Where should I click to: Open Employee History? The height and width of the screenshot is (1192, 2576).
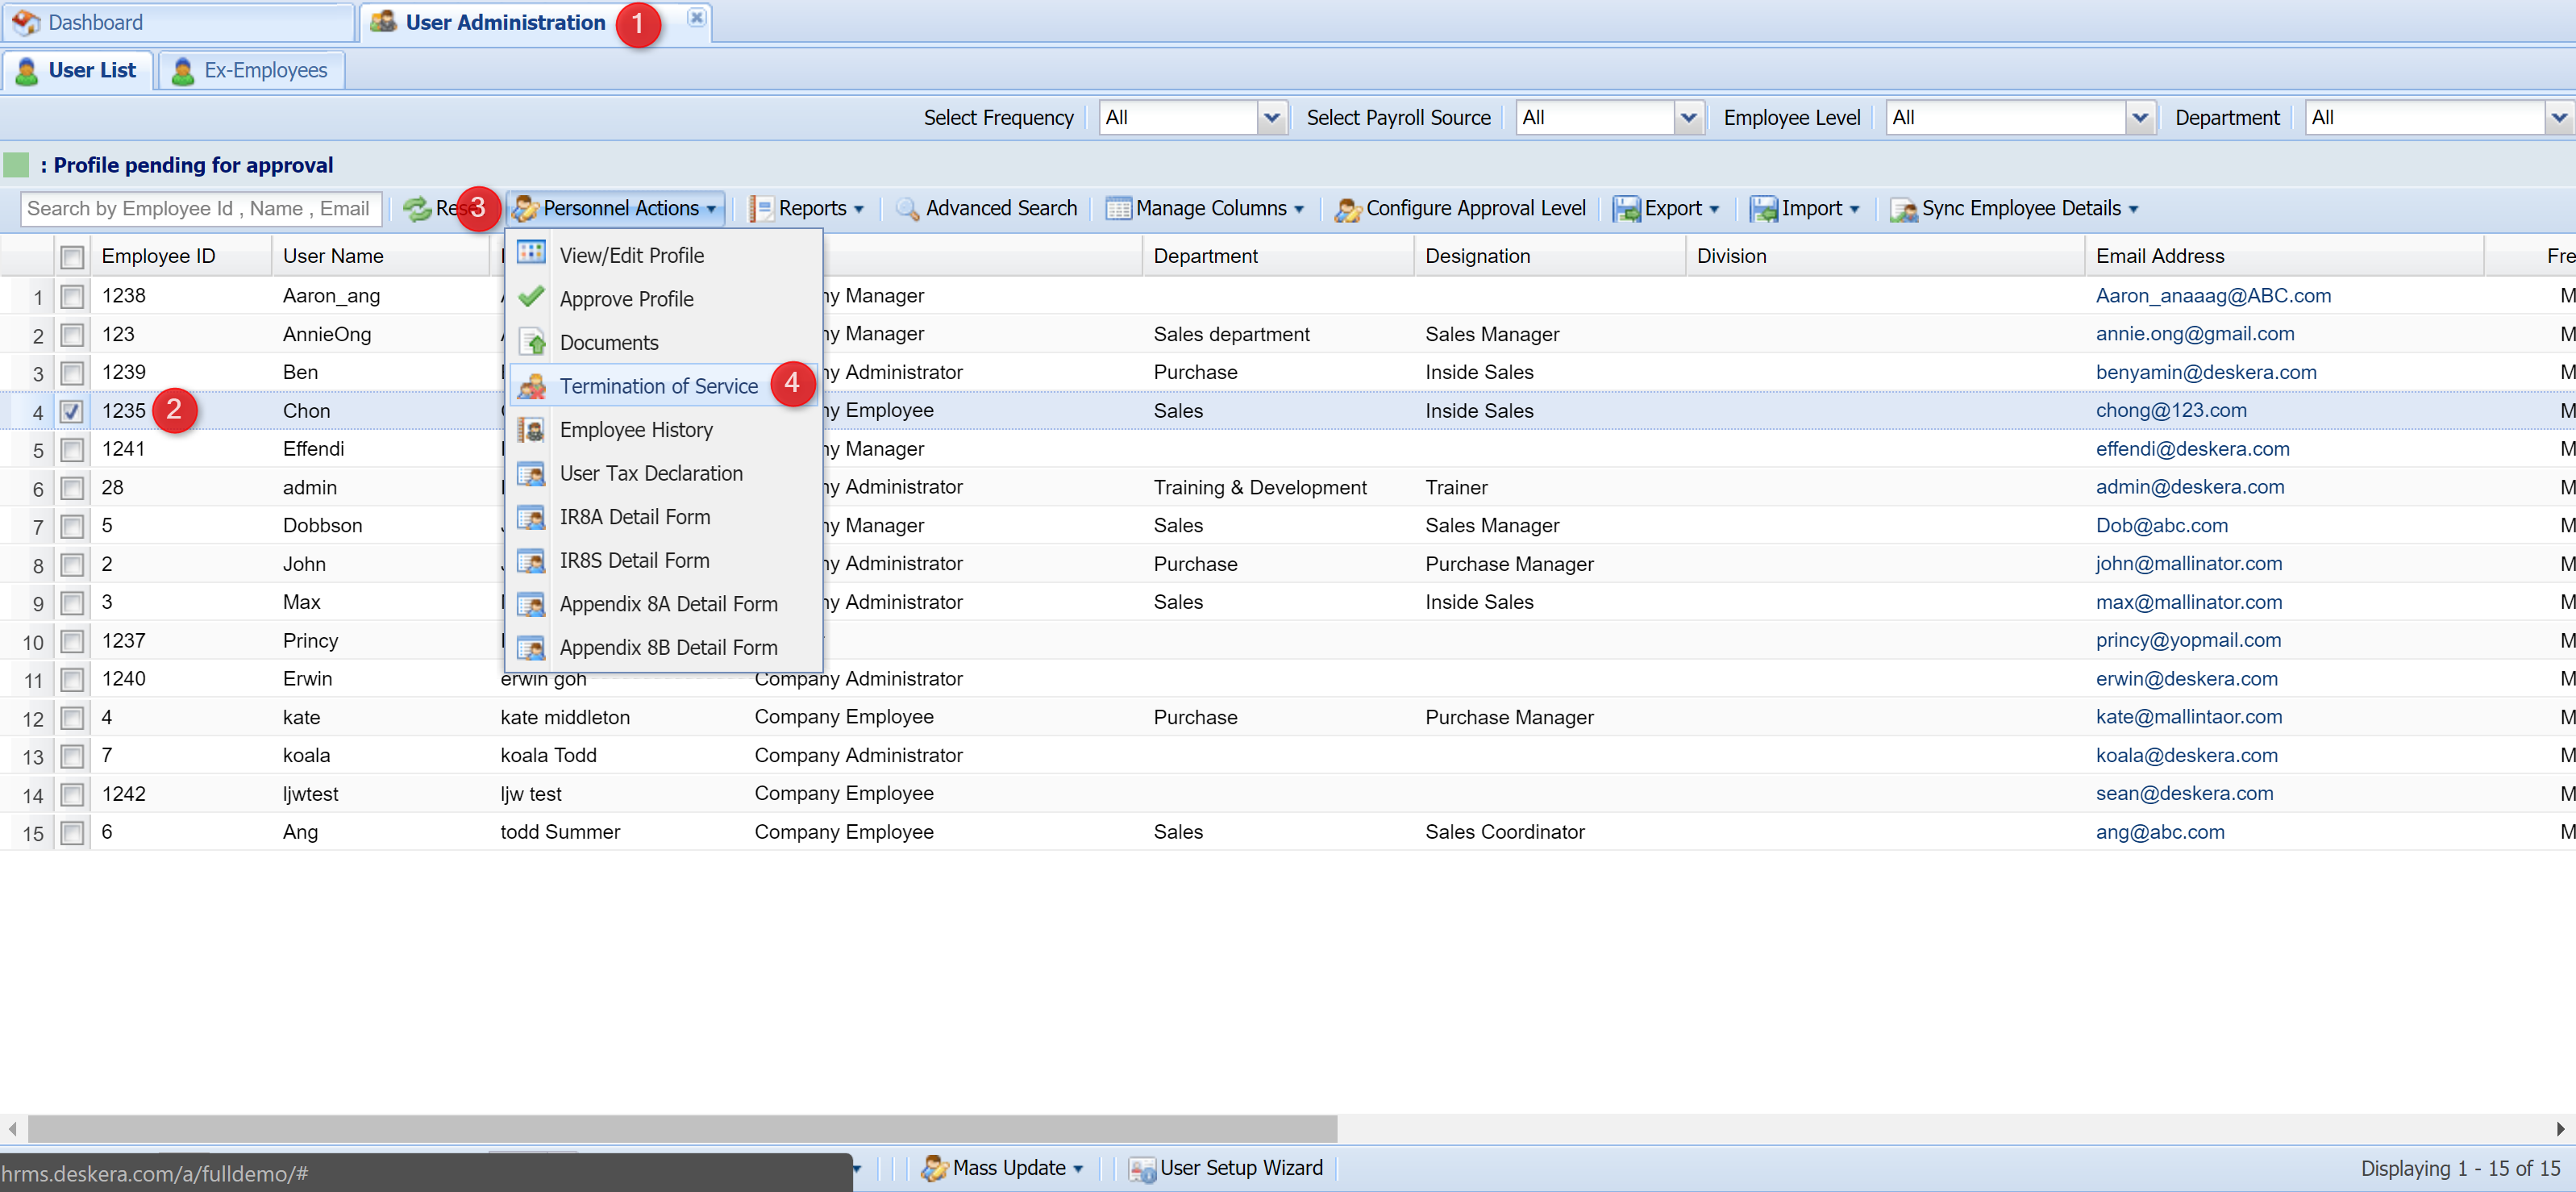tap(636, 429)
